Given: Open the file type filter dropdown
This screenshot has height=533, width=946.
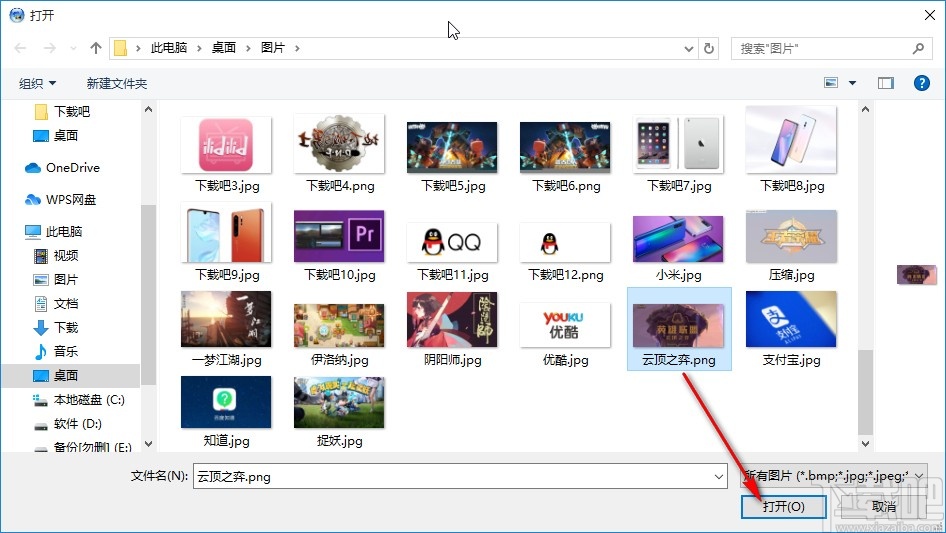Looking at the screenshot, I should pyautogui.click(x=834, y=477).
